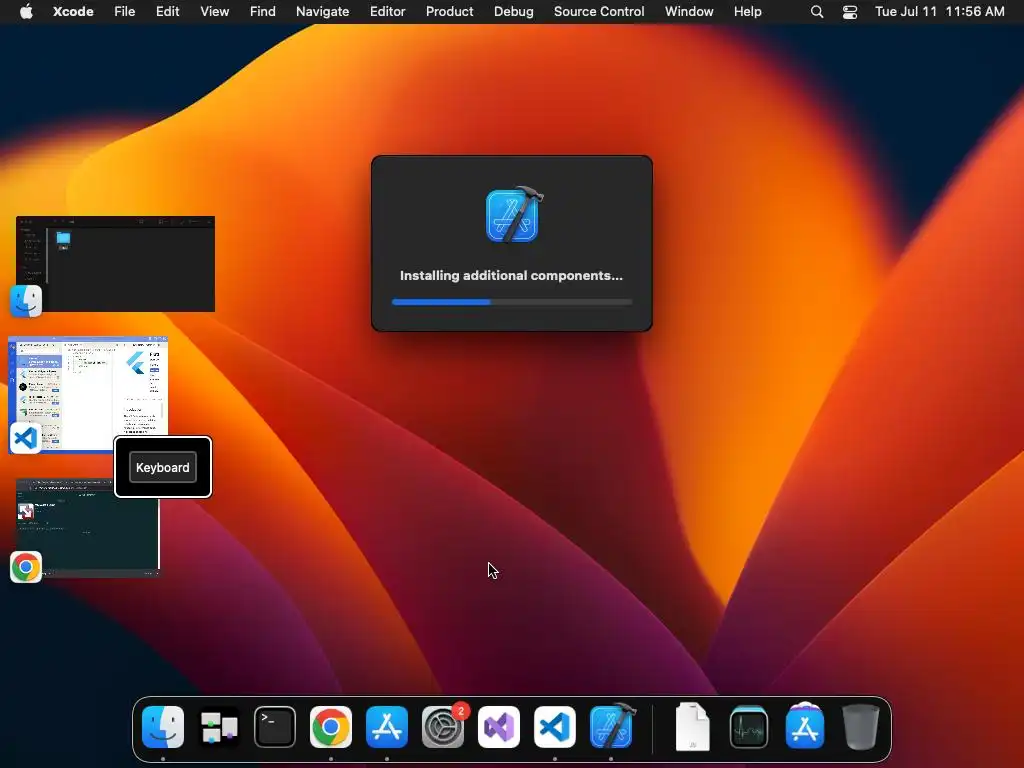Open the Trash from the Dock
This screenshot has height=768, width=1024.
(861, 727)
